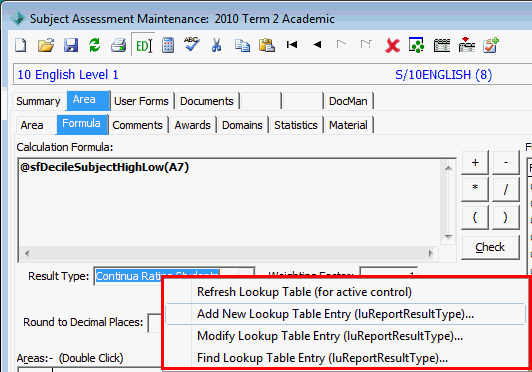The height and width of the screenshot is (372, 532).
Task: Select the Formula sub-tab
Action: tap(82, 124)
